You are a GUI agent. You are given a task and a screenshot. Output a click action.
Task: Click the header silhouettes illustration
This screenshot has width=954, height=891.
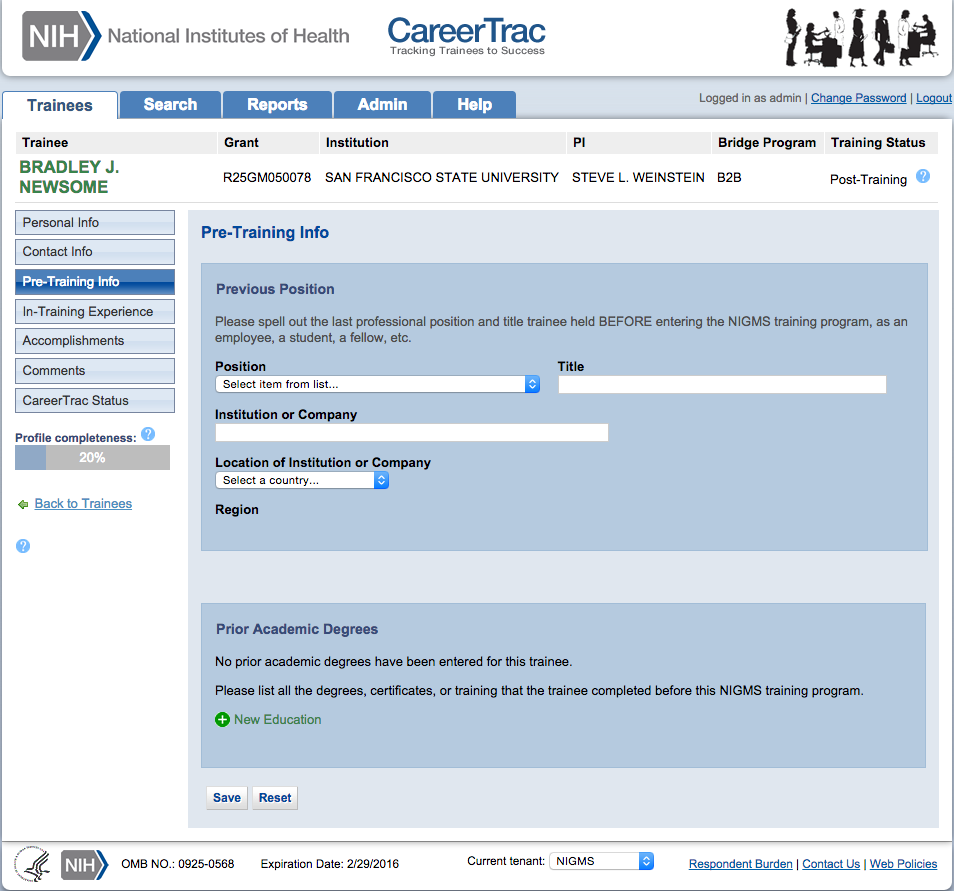point(861,38)
